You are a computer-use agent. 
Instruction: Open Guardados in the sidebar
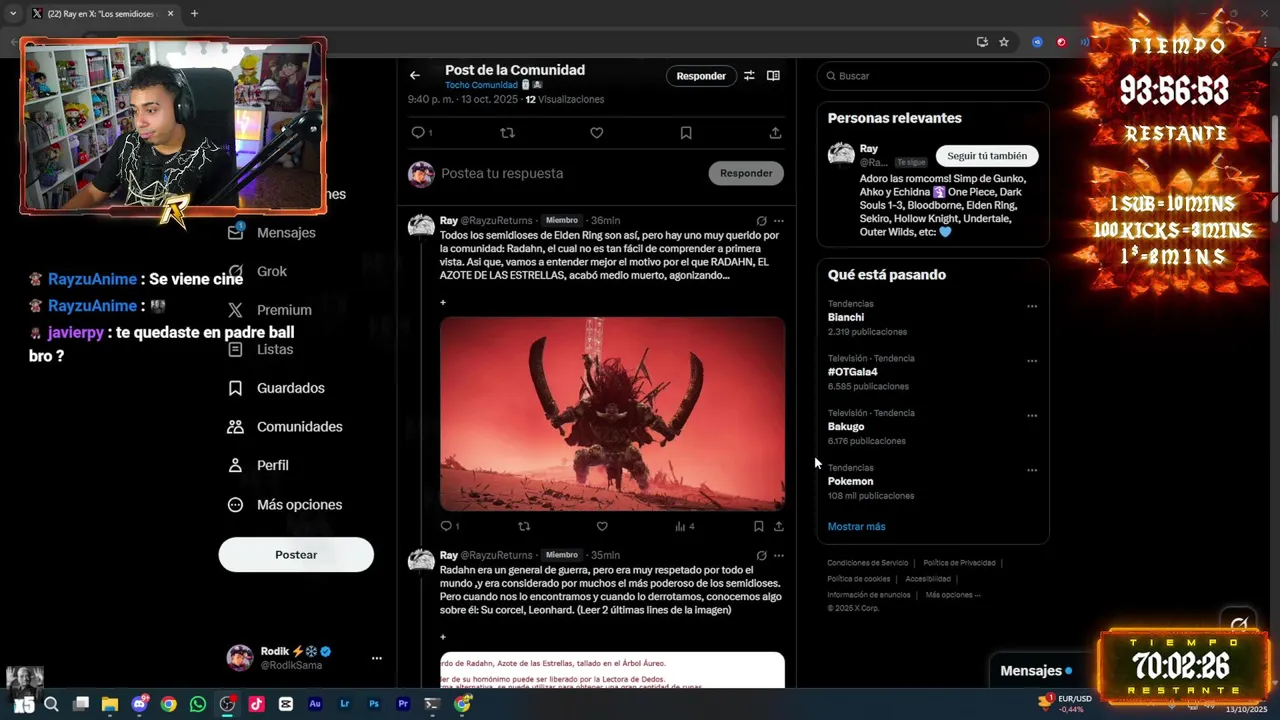276,388
